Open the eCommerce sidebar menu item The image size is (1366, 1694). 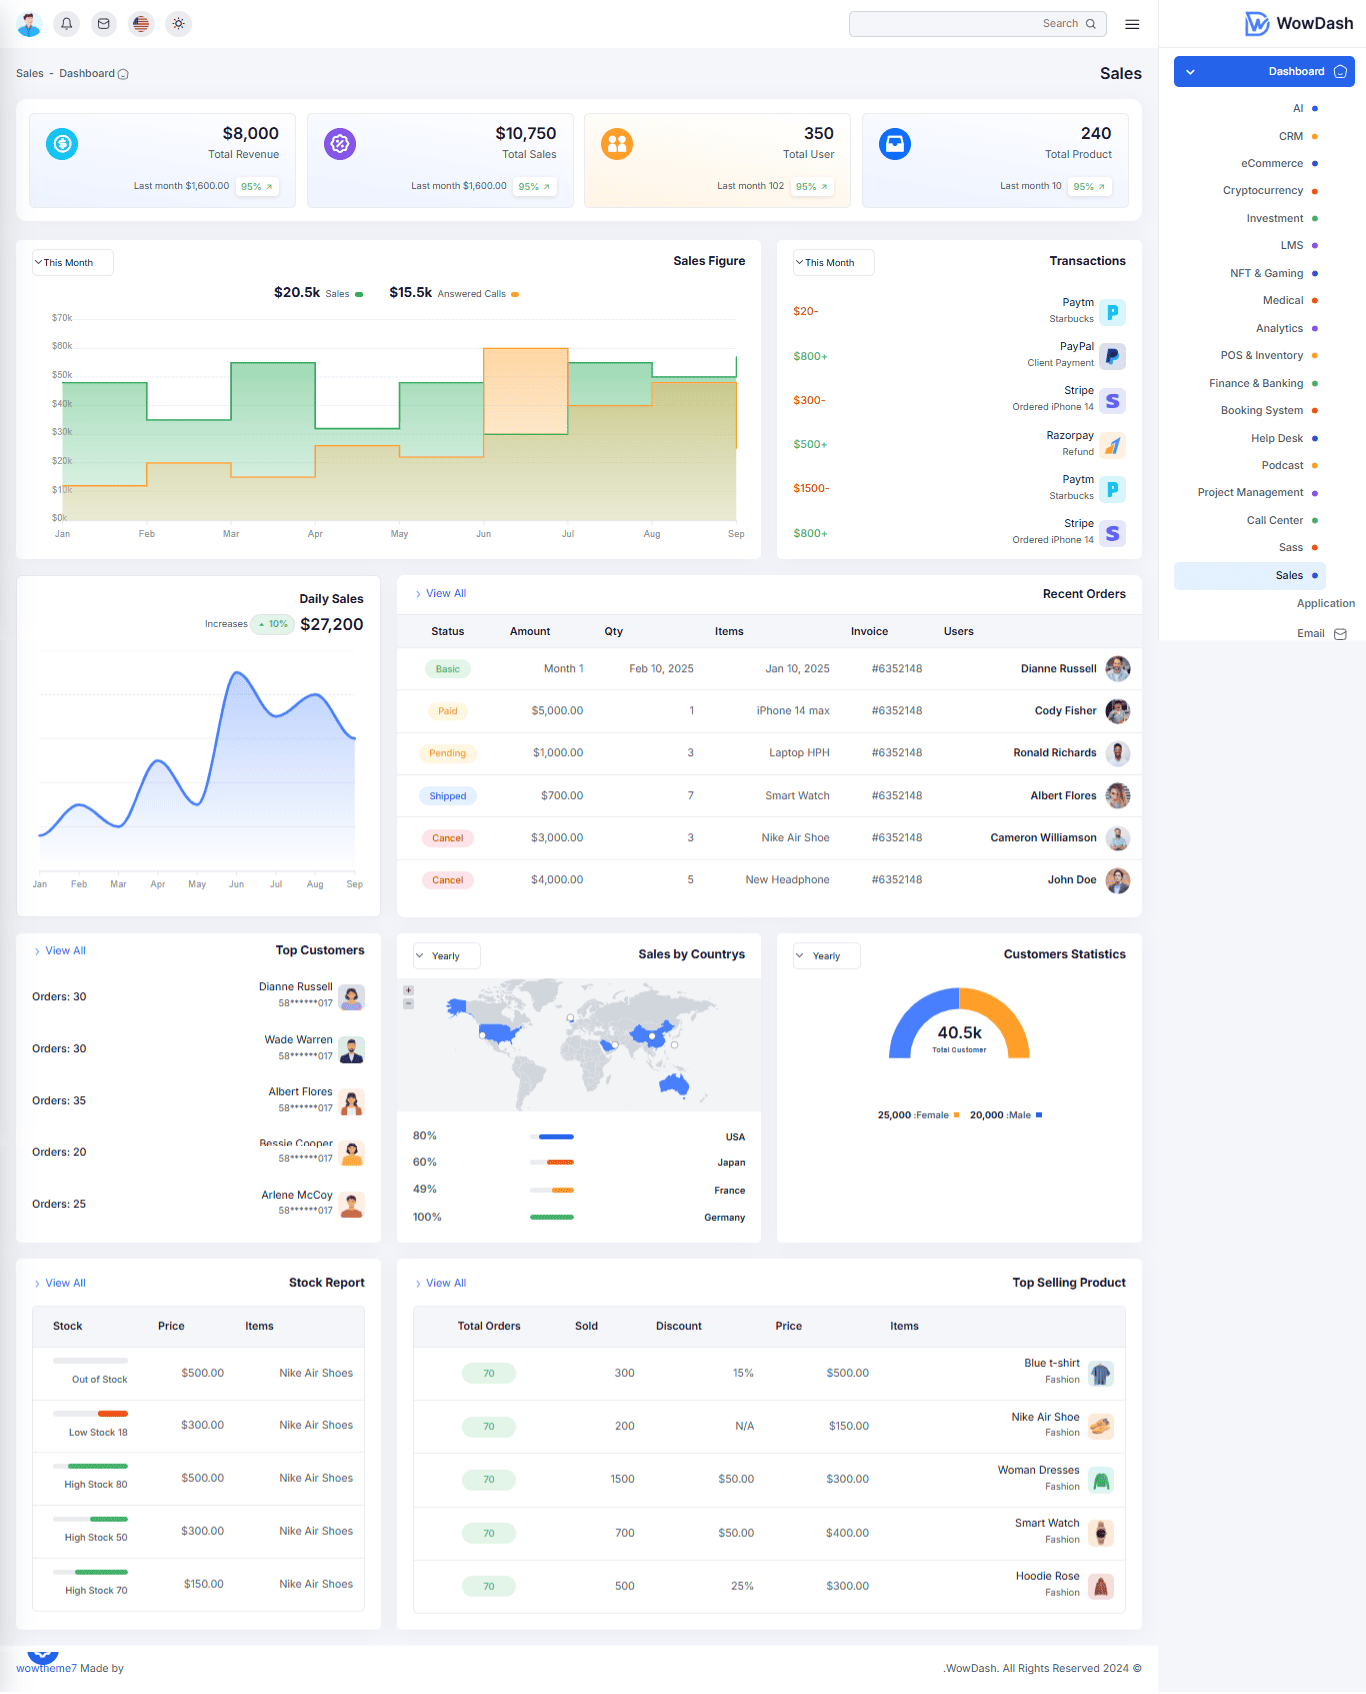tap(1271, 163)
